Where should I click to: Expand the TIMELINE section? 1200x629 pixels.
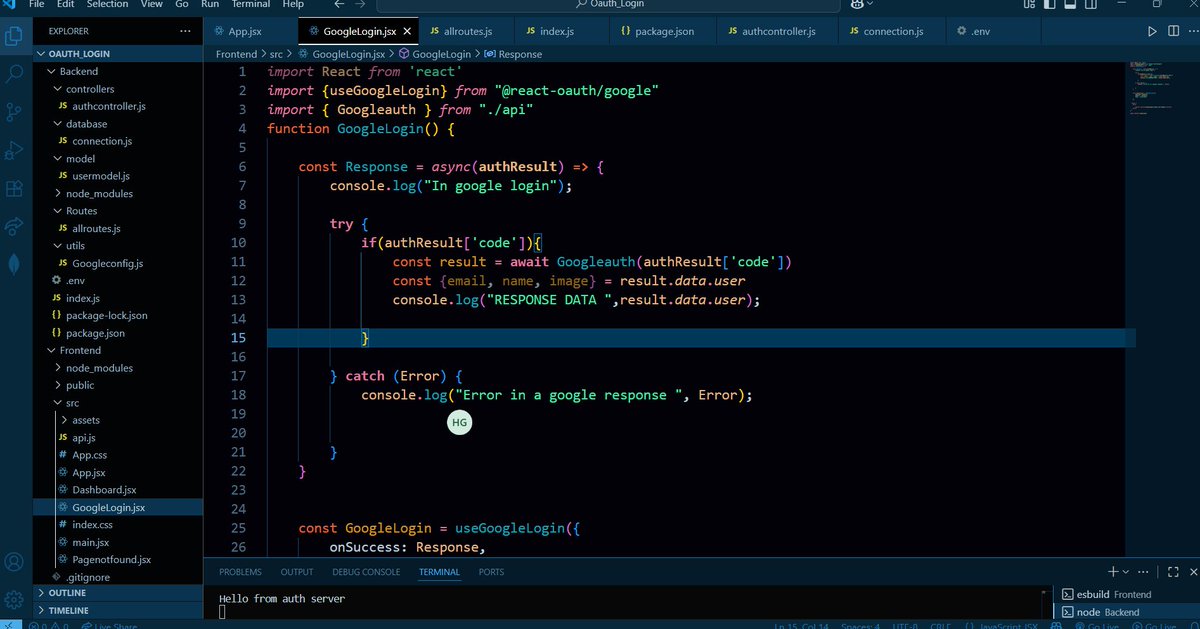pyautogui.click(x=118, y=610)
